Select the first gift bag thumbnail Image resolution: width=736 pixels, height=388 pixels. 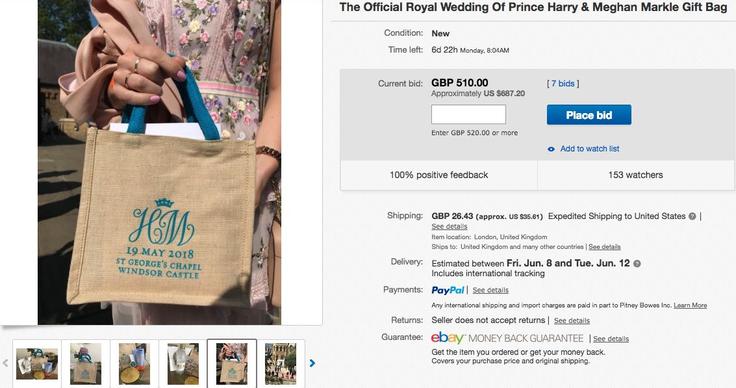point(37,364)
